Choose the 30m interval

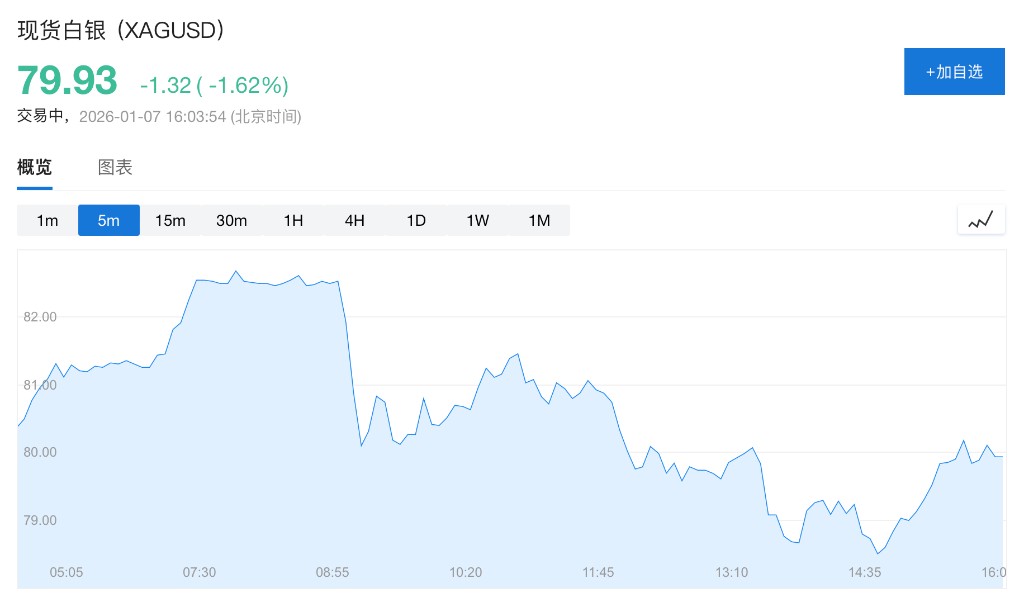[232, 221]
